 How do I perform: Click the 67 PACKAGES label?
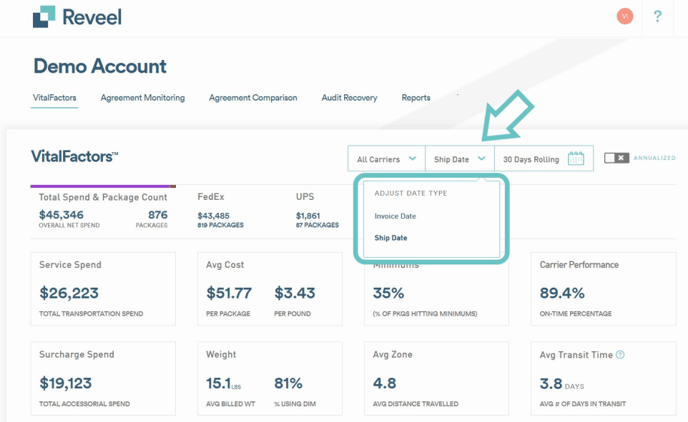pyautogui.click(x=317, y=225)
